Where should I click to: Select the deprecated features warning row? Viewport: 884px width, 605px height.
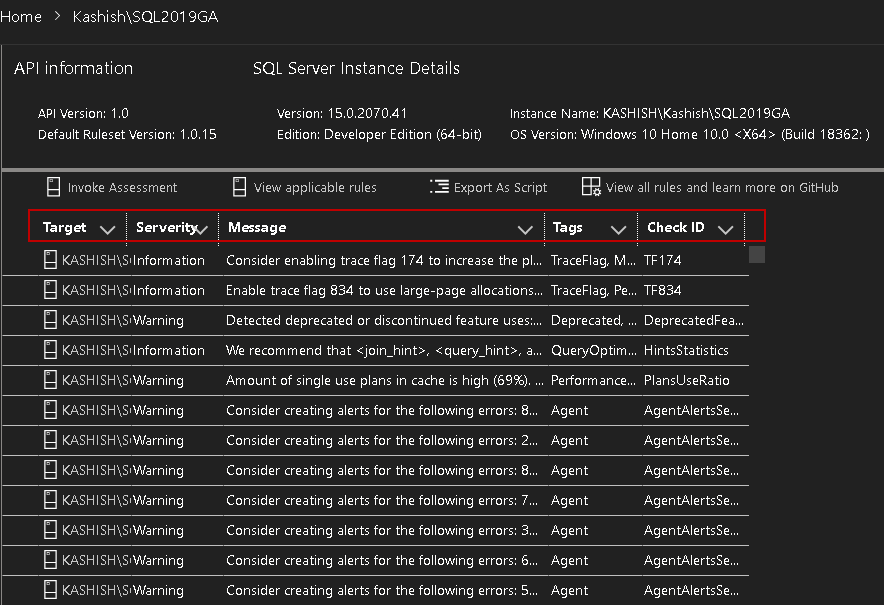pos(383,320)
